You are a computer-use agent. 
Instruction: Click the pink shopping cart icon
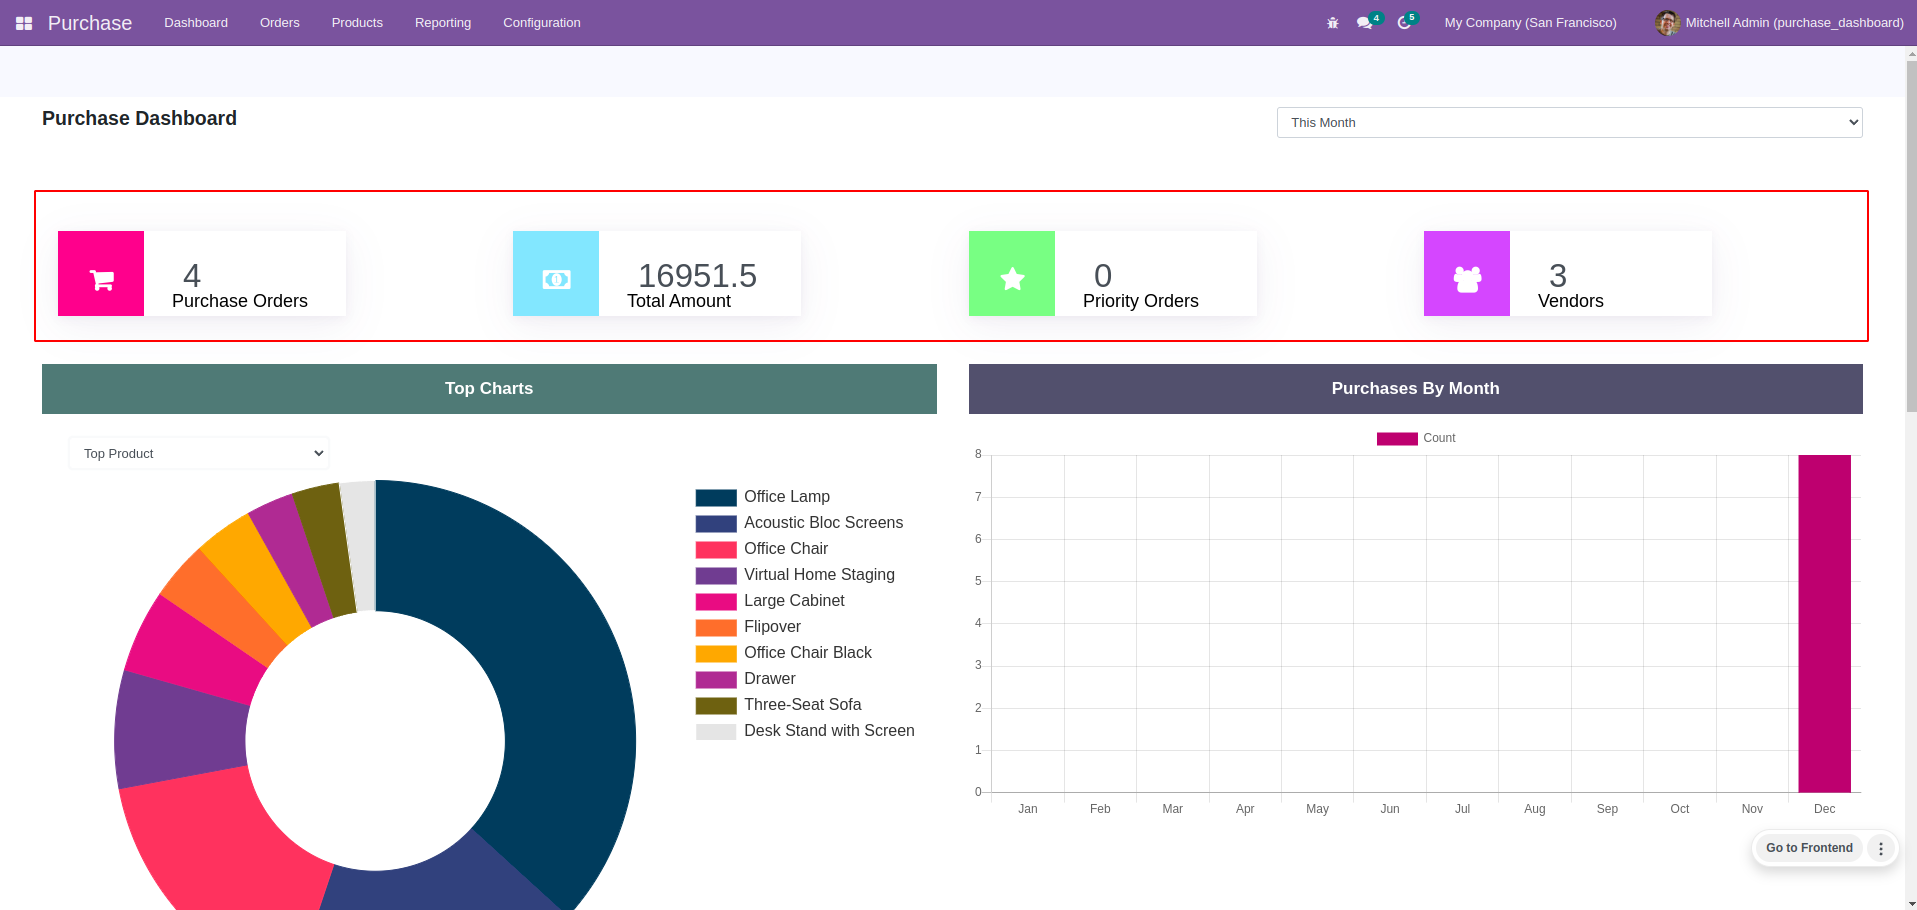click(101, 274)
